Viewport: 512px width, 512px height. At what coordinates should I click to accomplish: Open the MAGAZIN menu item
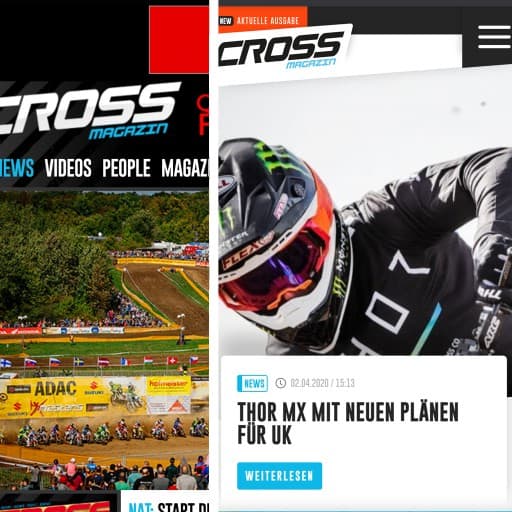coord(185,168)
